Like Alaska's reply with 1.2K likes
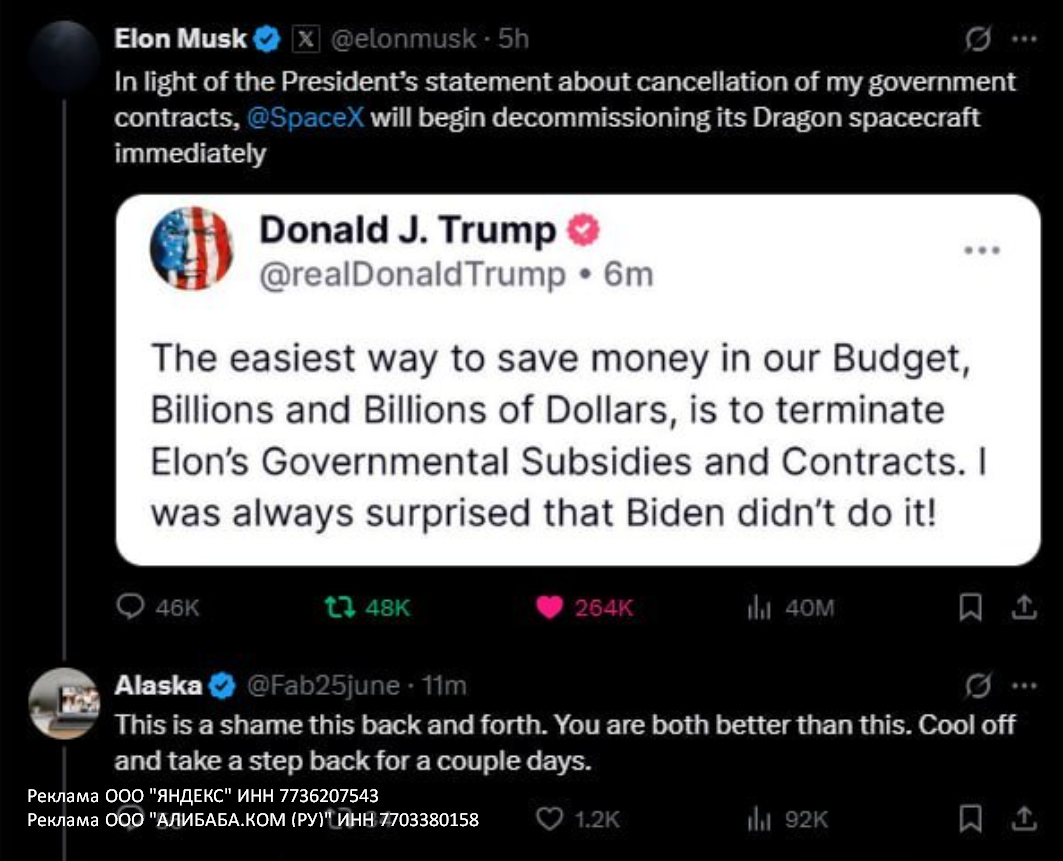 (549, 820)
